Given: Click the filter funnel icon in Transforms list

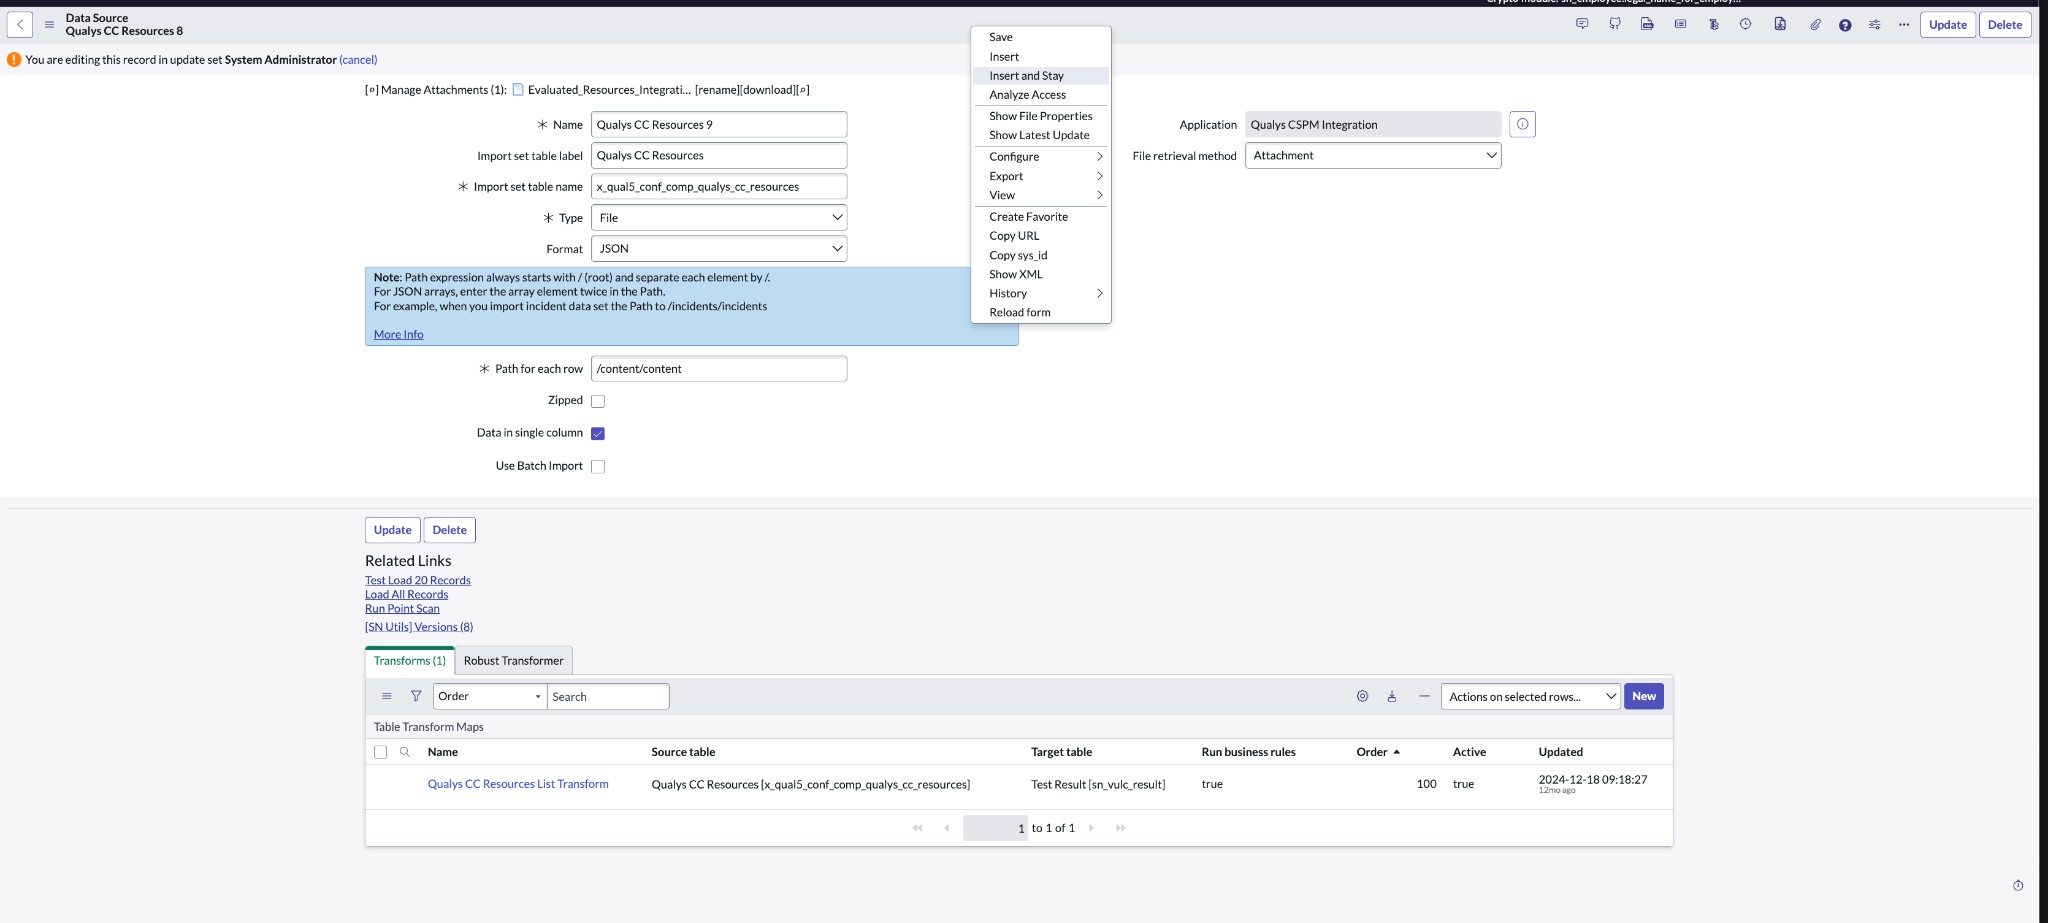Looking at the screenshot, I should [416, 696].
